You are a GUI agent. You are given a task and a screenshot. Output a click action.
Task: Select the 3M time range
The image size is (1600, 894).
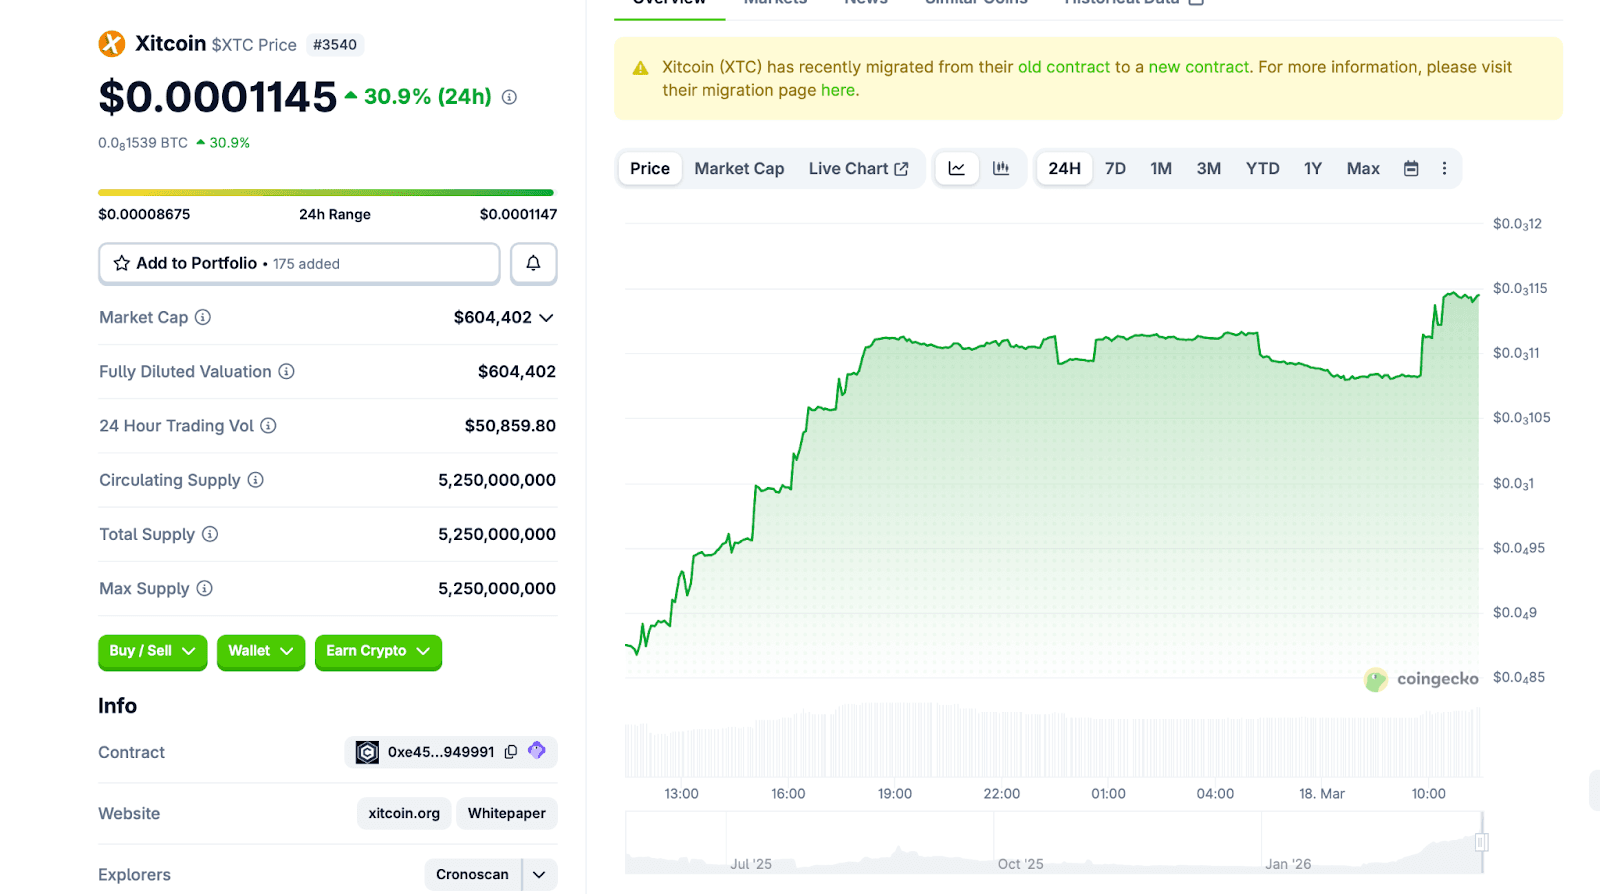pos(1209,168)
